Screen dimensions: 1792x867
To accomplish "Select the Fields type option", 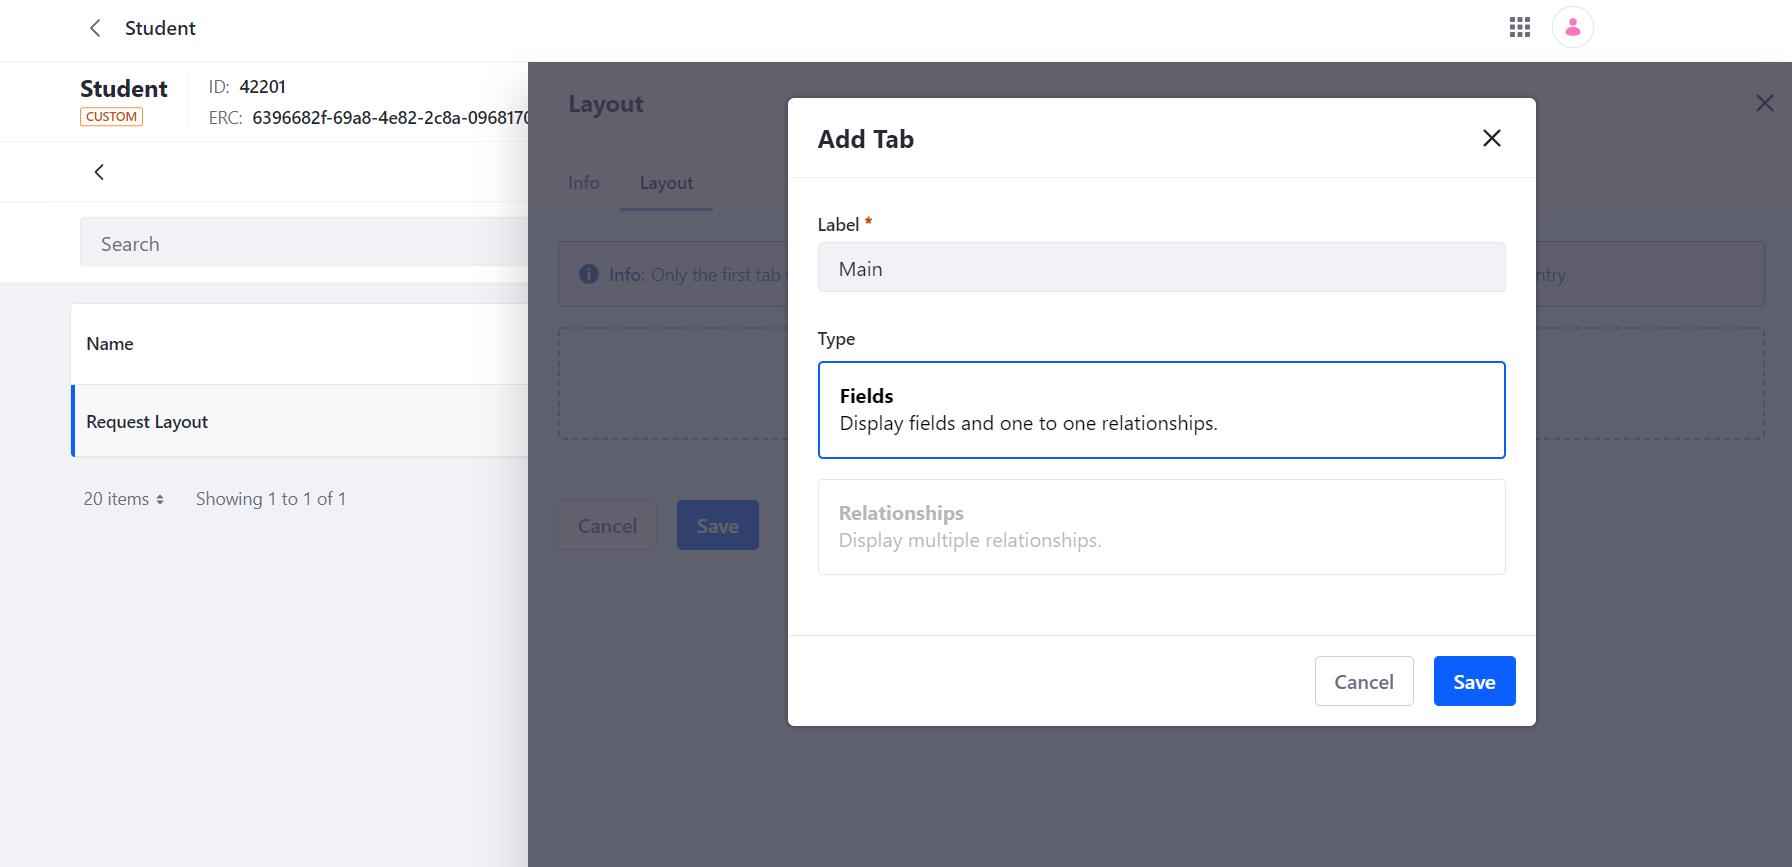I will tap(1161, 410).
